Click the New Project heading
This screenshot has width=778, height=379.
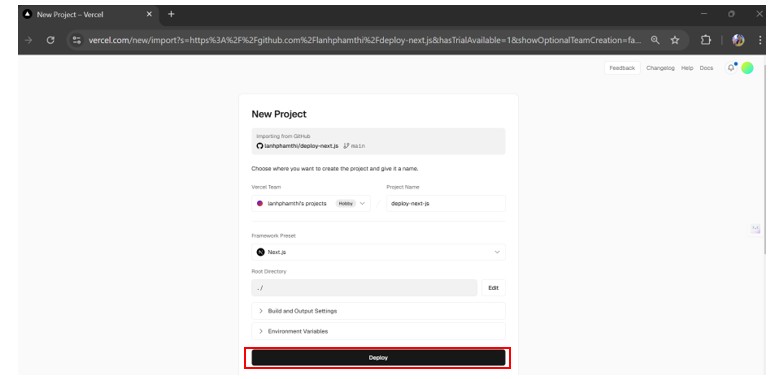(x=279, y=114)
